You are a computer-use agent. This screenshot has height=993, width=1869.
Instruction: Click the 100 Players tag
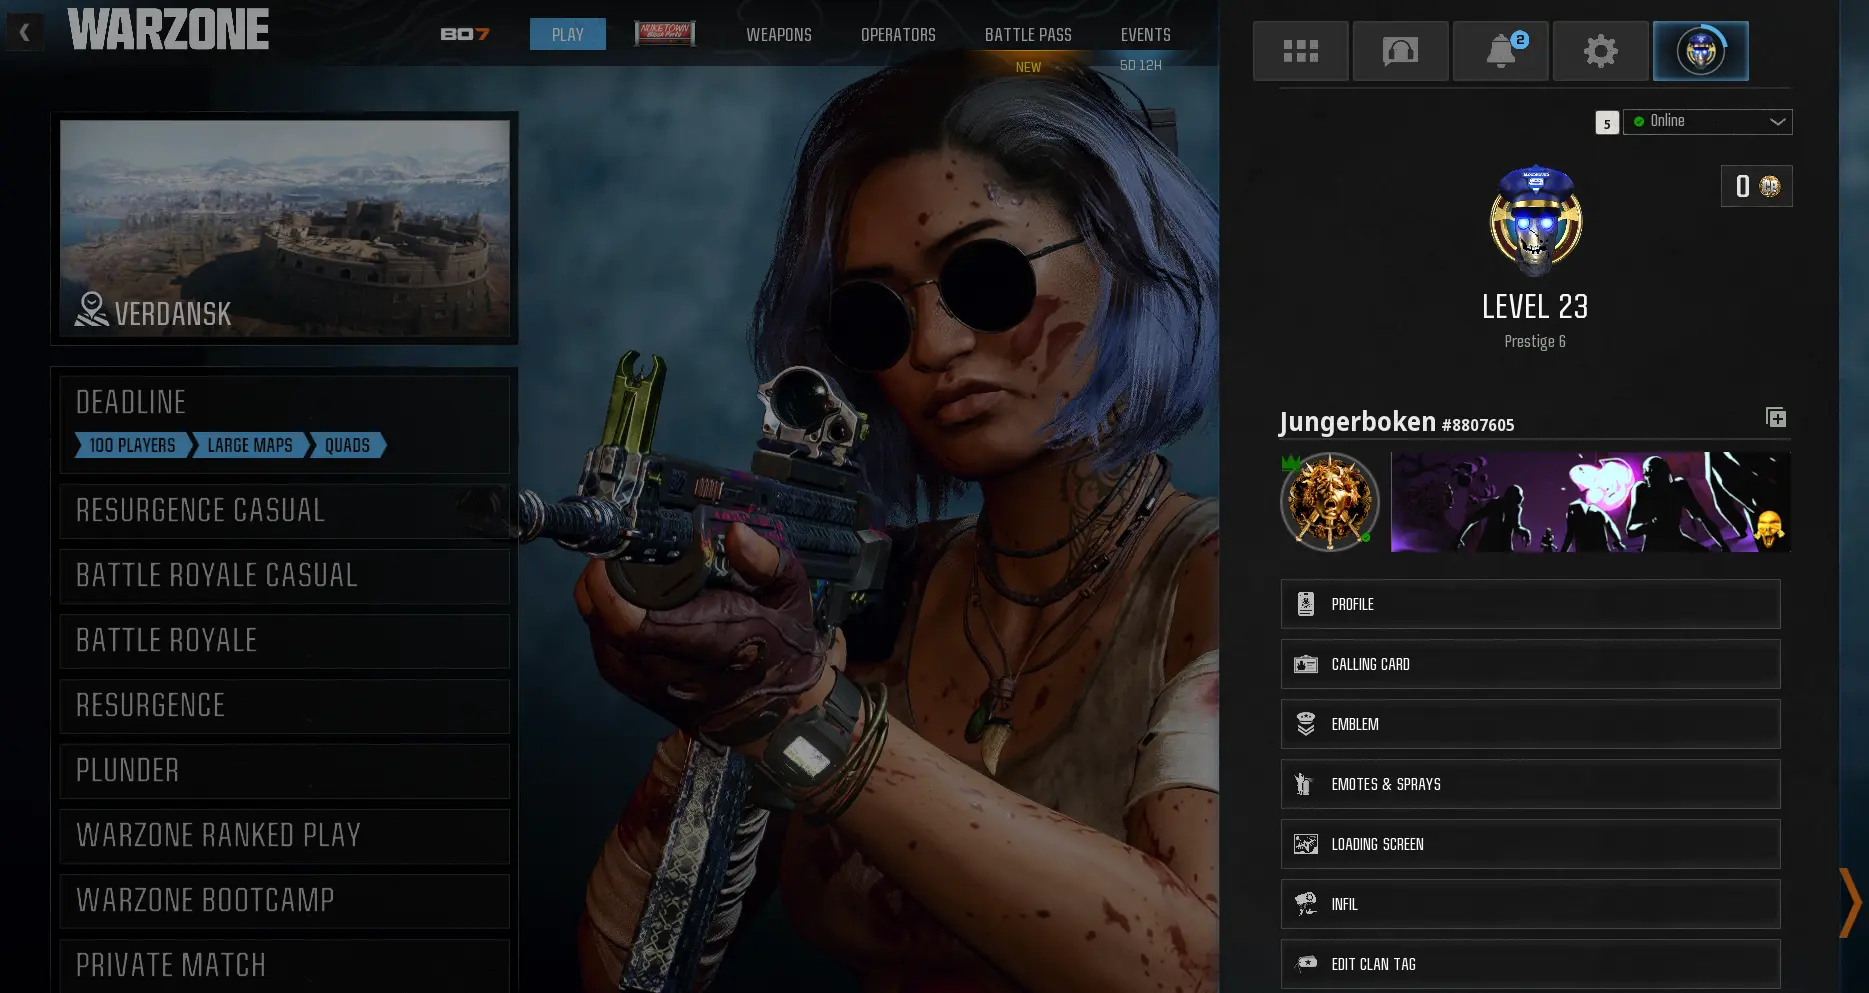click(x=132, y=445)
